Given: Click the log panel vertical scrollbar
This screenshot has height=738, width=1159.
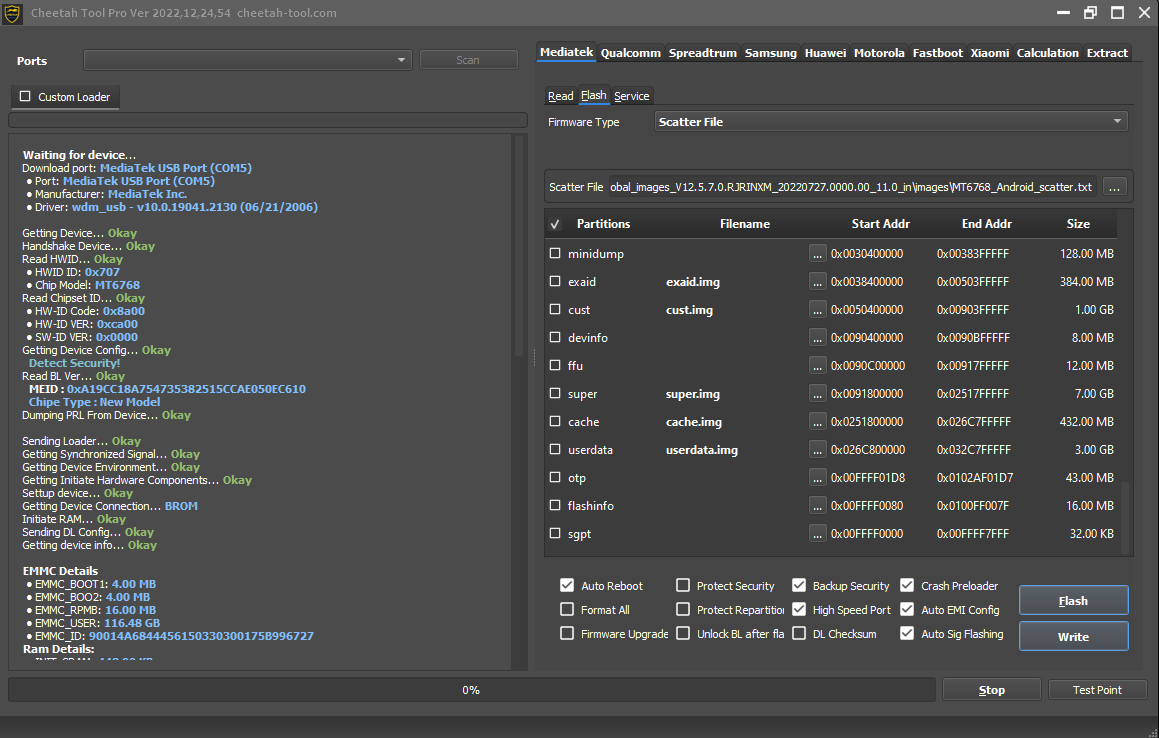Looking at the screenshot, I should (519, 248).
